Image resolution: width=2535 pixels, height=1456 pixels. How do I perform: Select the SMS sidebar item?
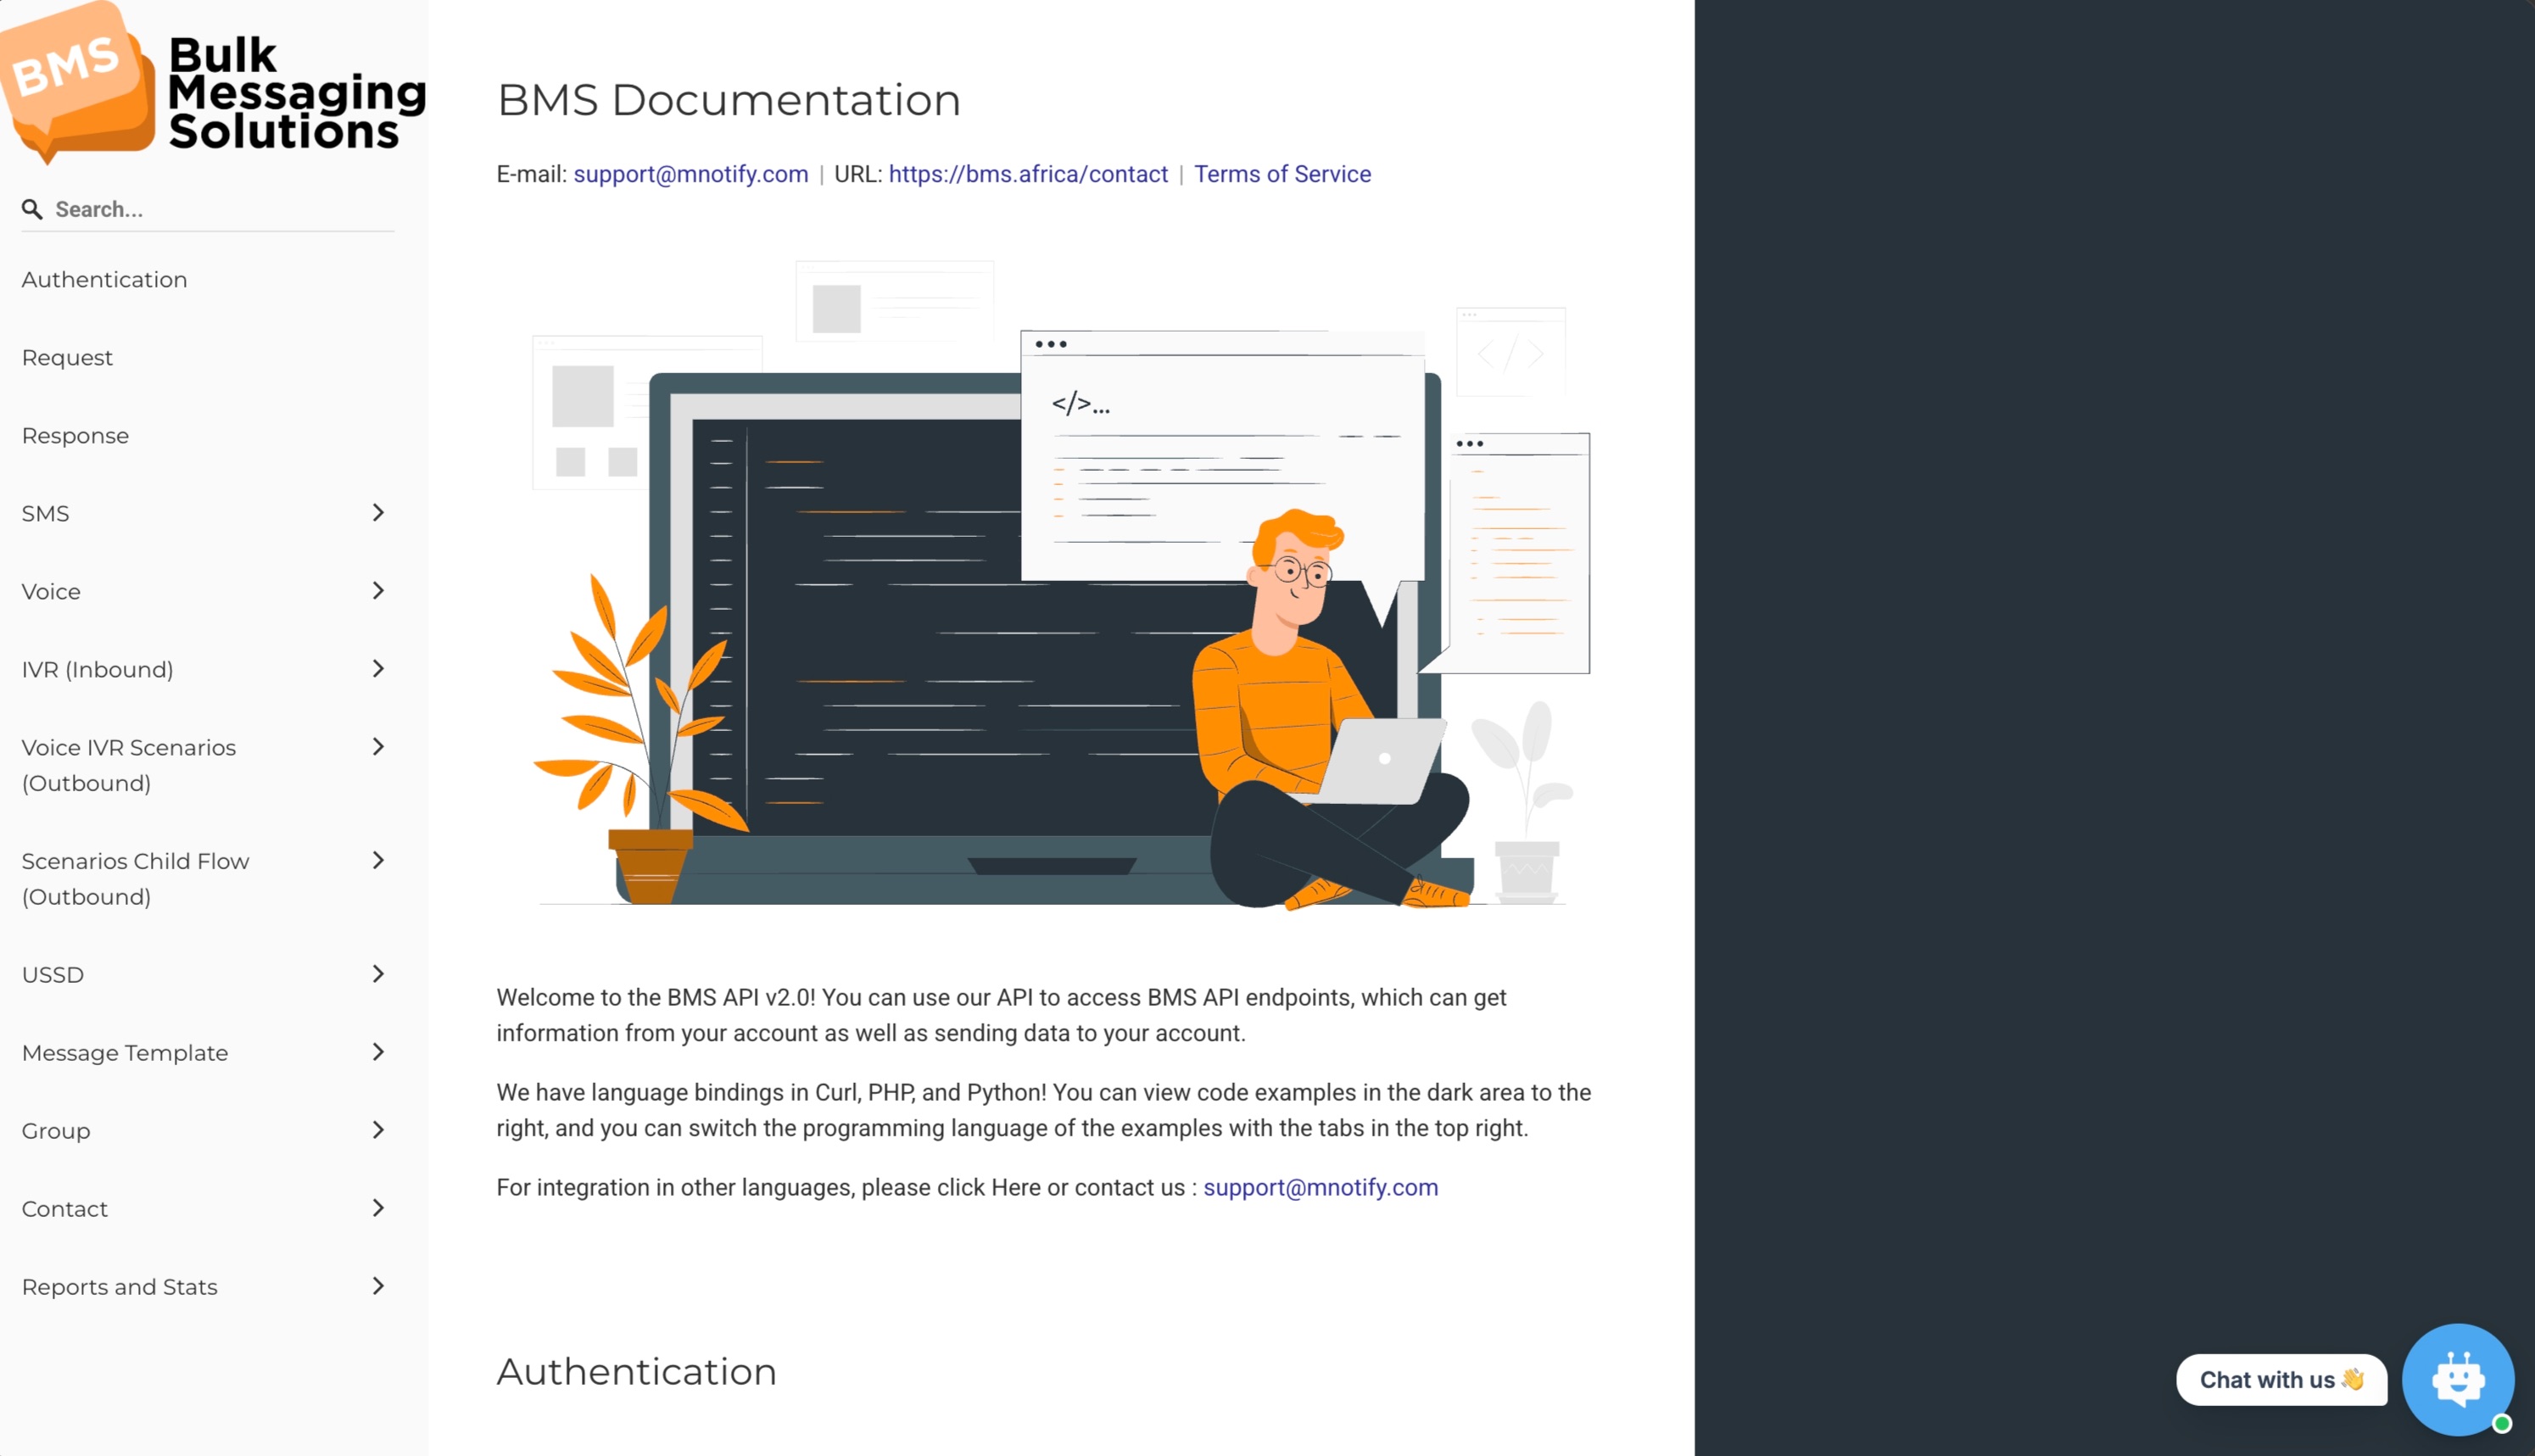(x=45, y=514)
